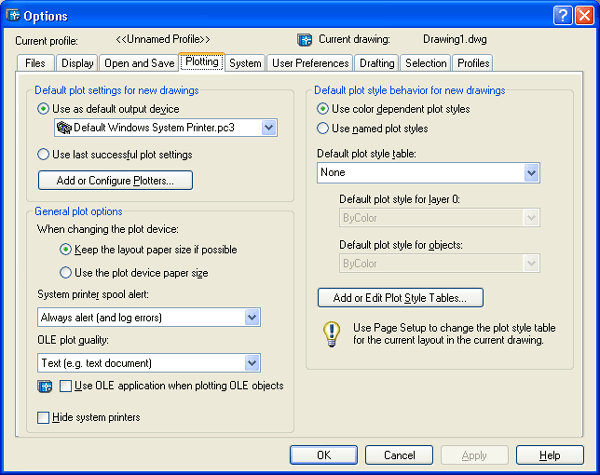Open the Selection tab
Viewport: 600px width, 475px height.
(426, 63)
